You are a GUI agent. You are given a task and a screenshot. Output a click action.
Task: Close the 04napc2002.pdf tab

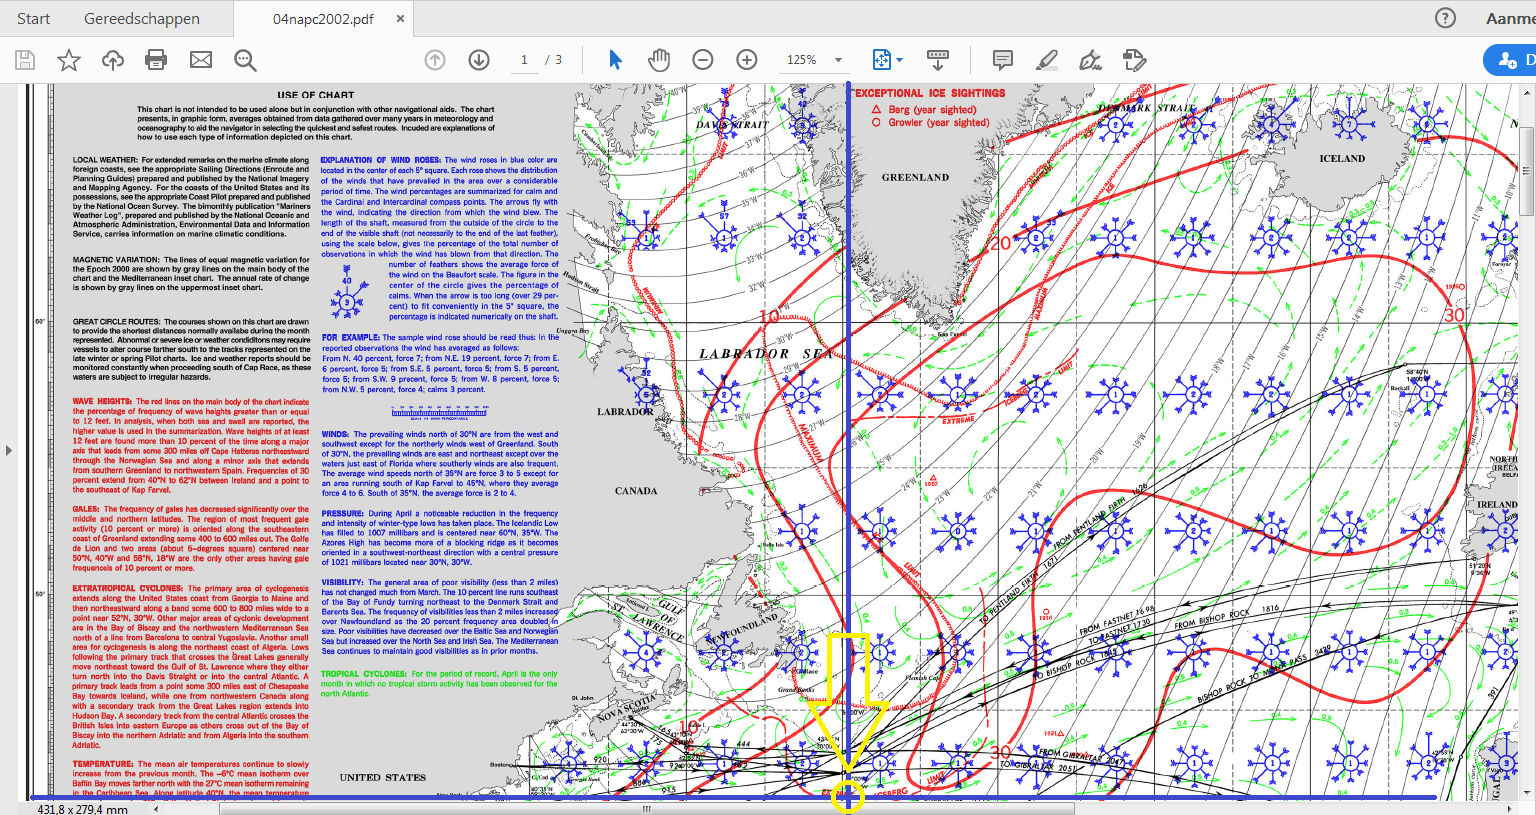pos(401,18)
